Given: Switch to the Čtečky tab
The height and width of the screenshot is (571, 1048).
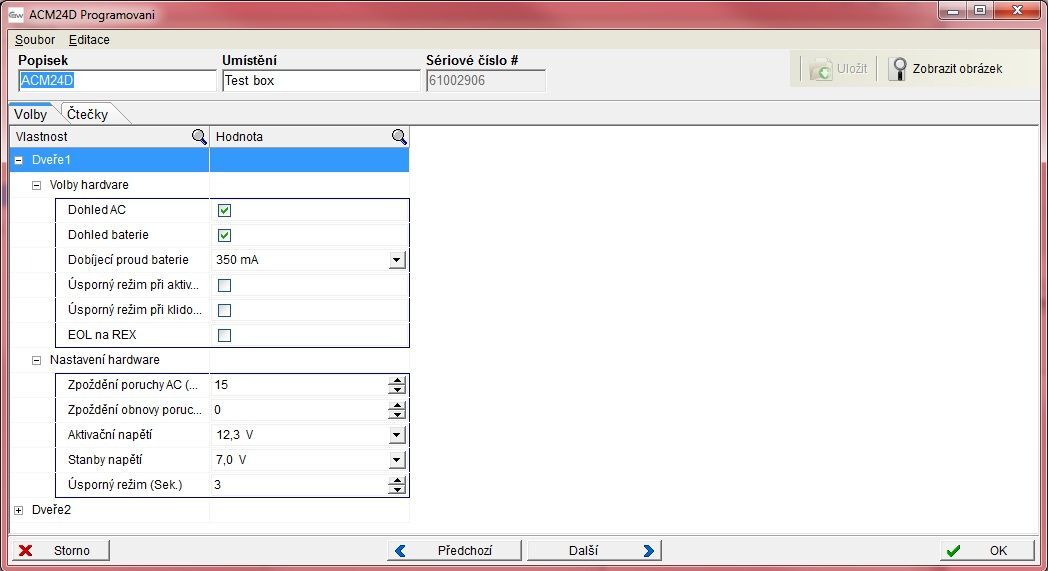Looking at the screenshot, I should (87, 114).
